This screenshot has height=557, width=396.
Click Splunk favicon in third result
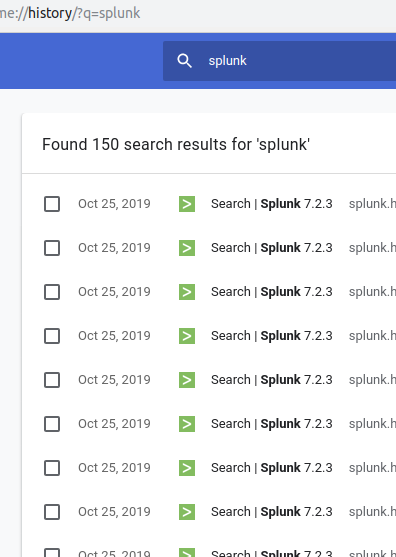(x=187, y=292)
